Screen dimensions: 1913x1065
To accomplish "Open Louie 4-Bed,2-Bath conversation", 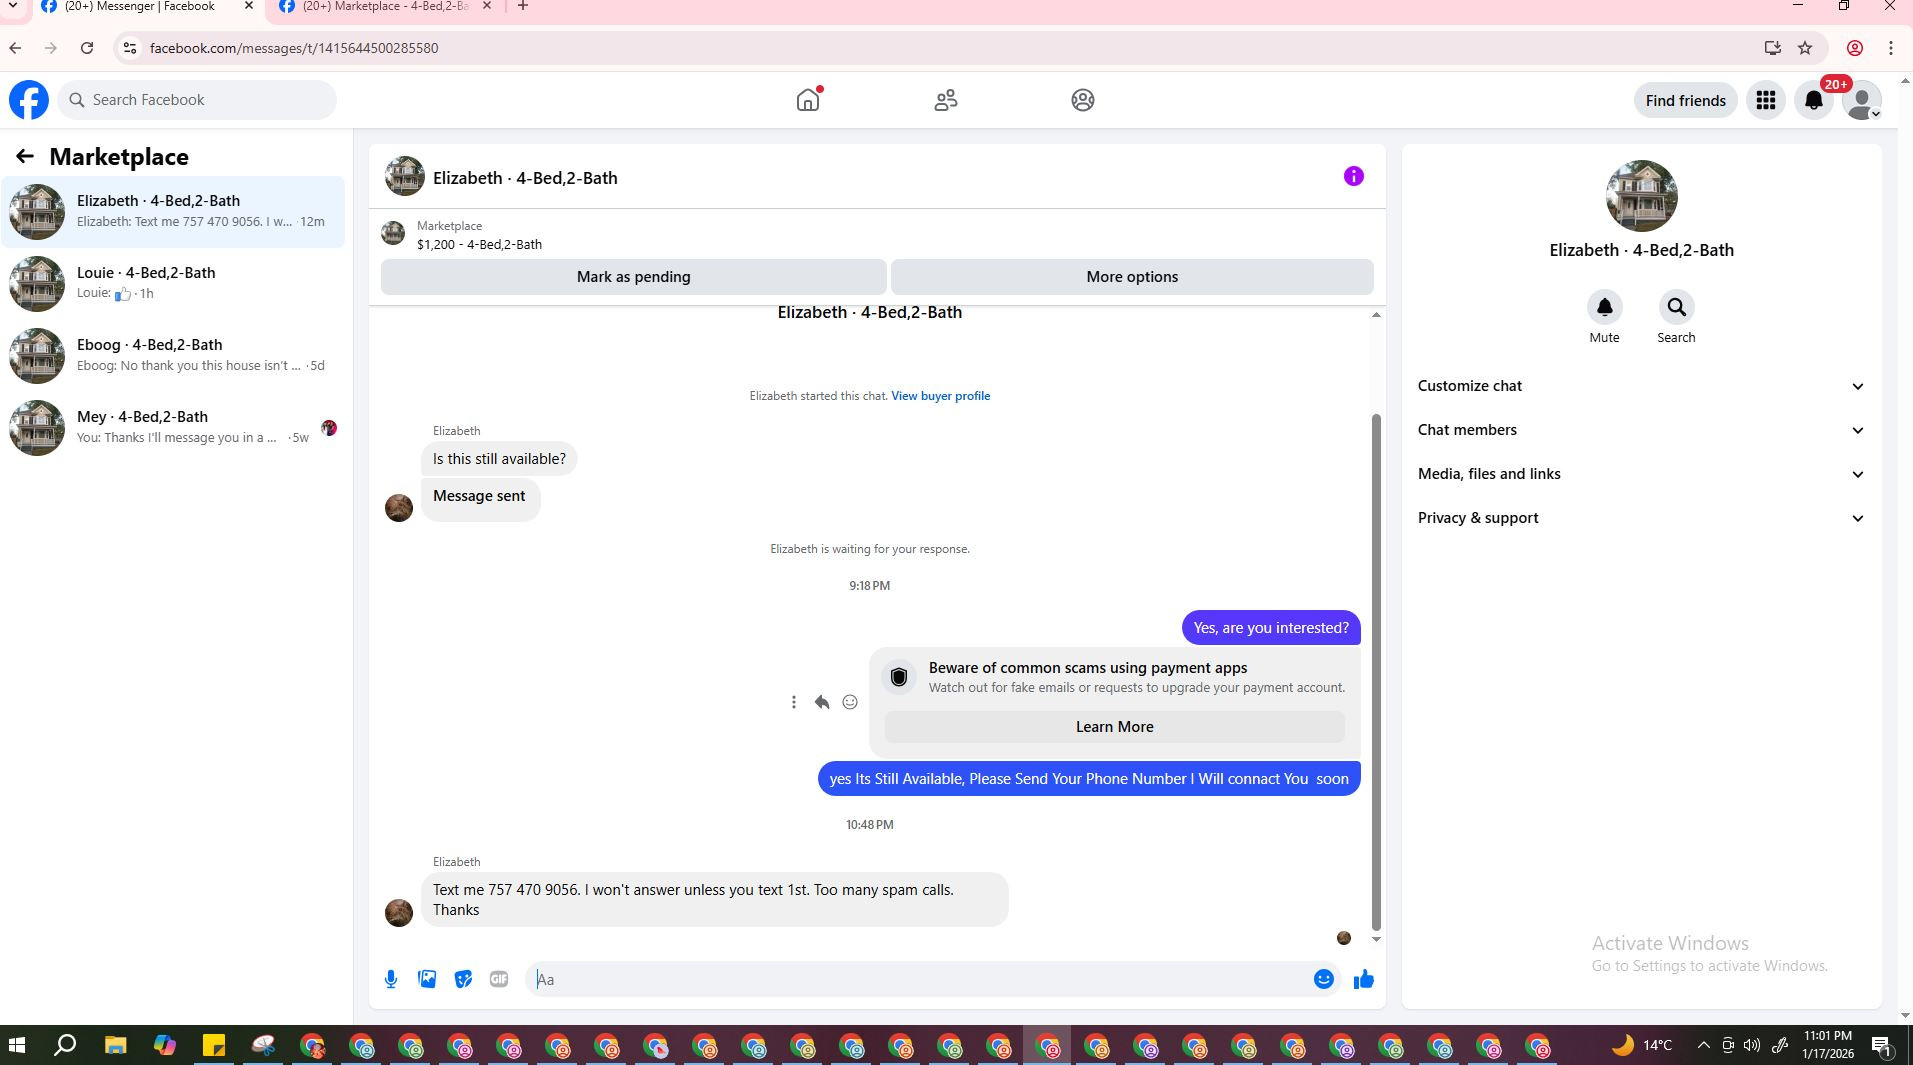I will click(x=173, y=283).
